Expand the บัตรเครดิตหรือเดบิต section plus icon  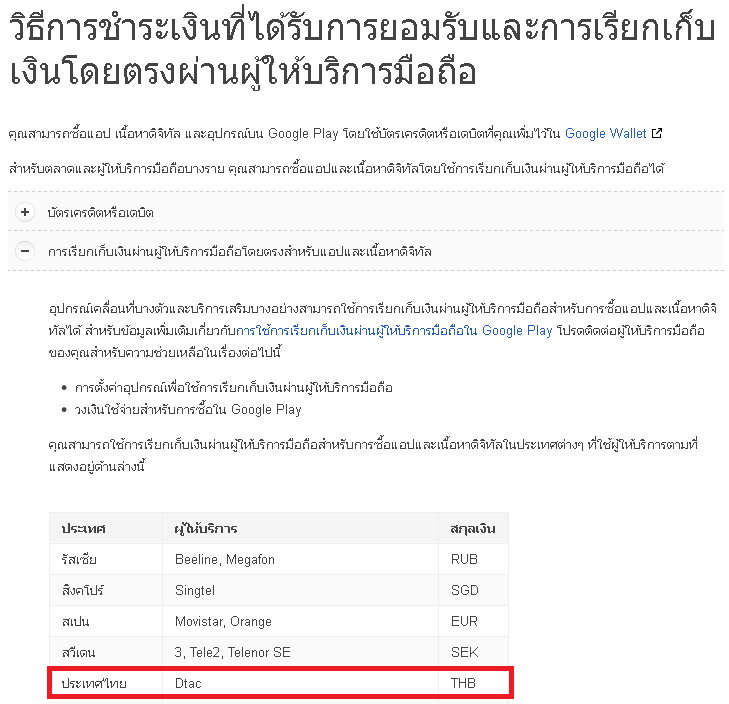coord(25,213)
